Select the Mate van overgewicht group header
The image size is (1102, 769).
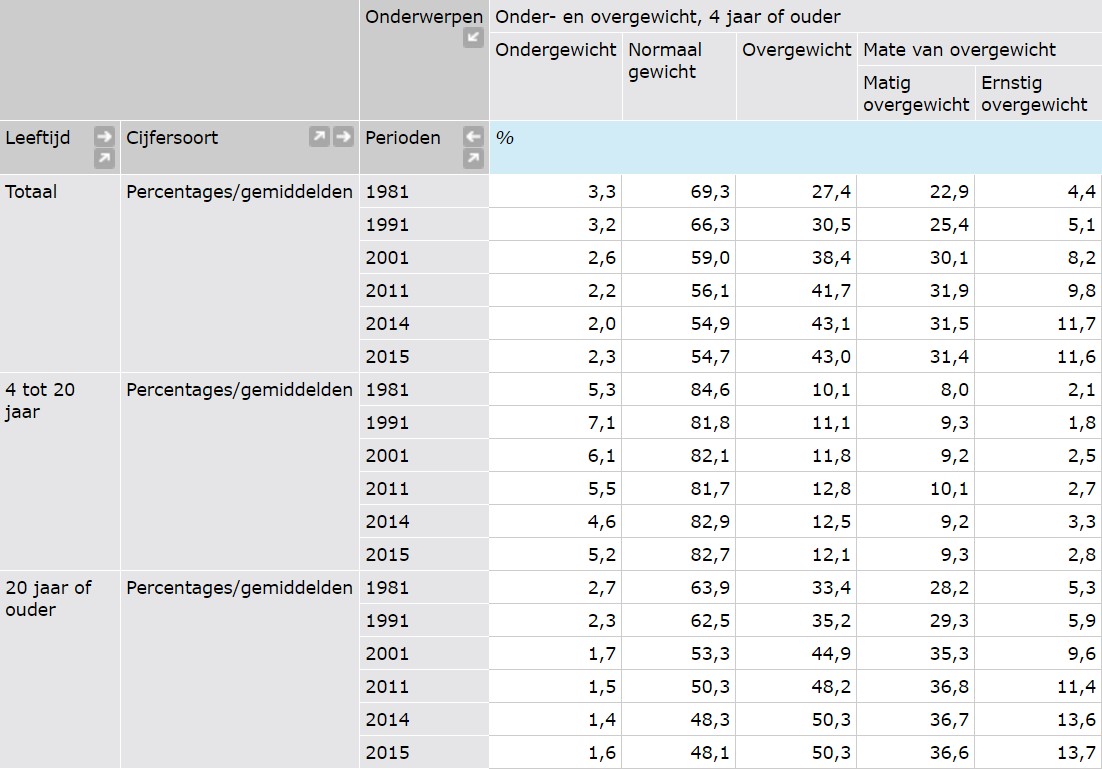tap(959, 50)
